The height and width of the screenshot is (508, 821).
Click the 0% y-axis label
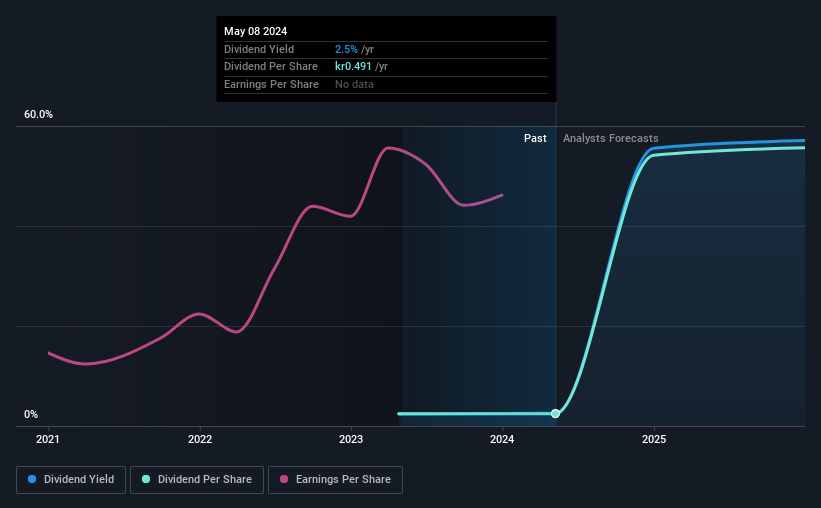pyautogui.click(x=31, y=414)
